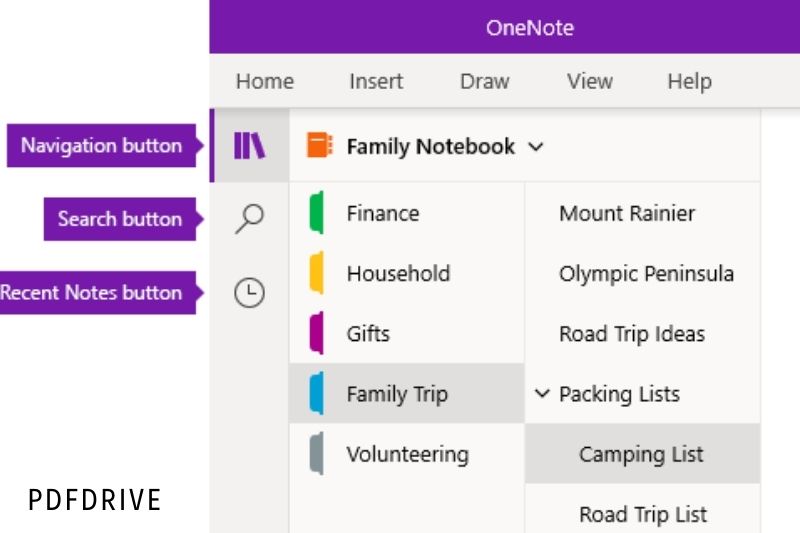The height and width of the screenshot is (533, 800).
Task: Open the Olympic Peninsula page
Action: (x=643, y=273)
